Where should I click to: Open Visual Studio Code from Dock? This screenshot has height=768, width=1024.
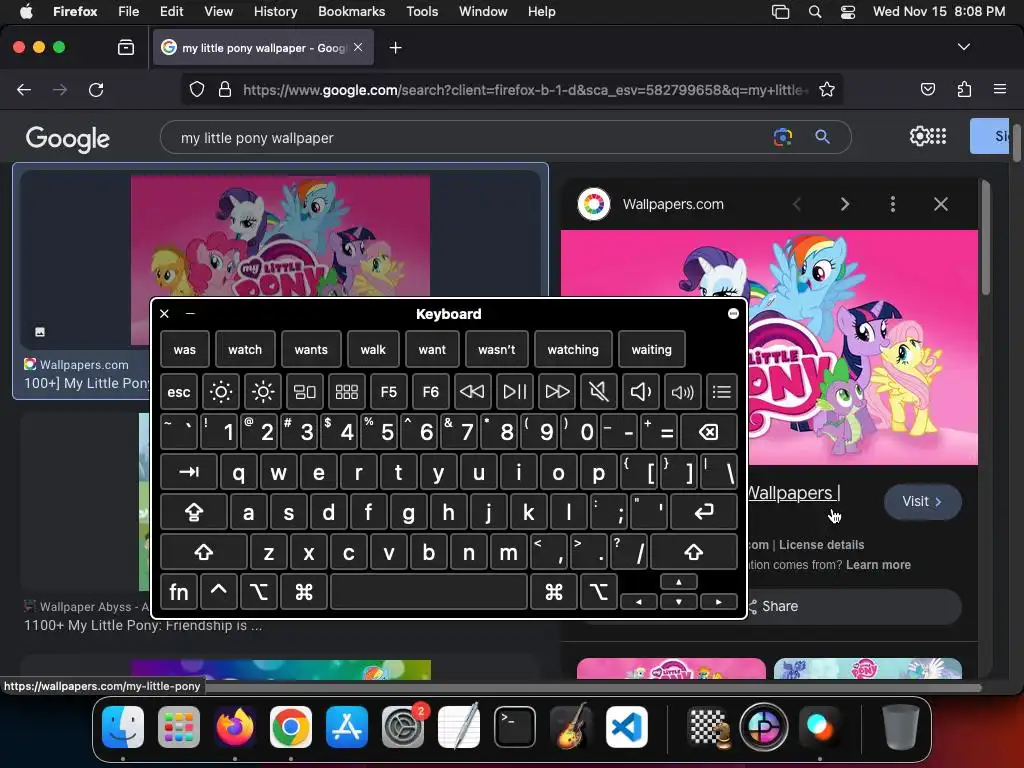(x=627, y=727)
